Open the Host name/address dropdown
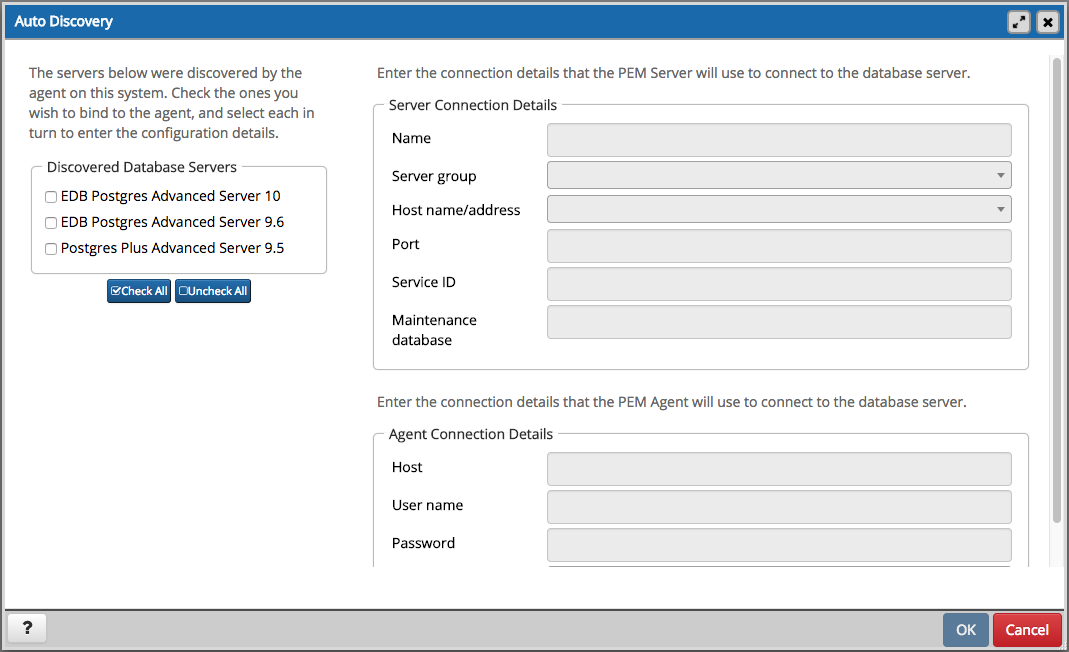The height and width of the screenshot is (652, 1069). pos(779,209)
